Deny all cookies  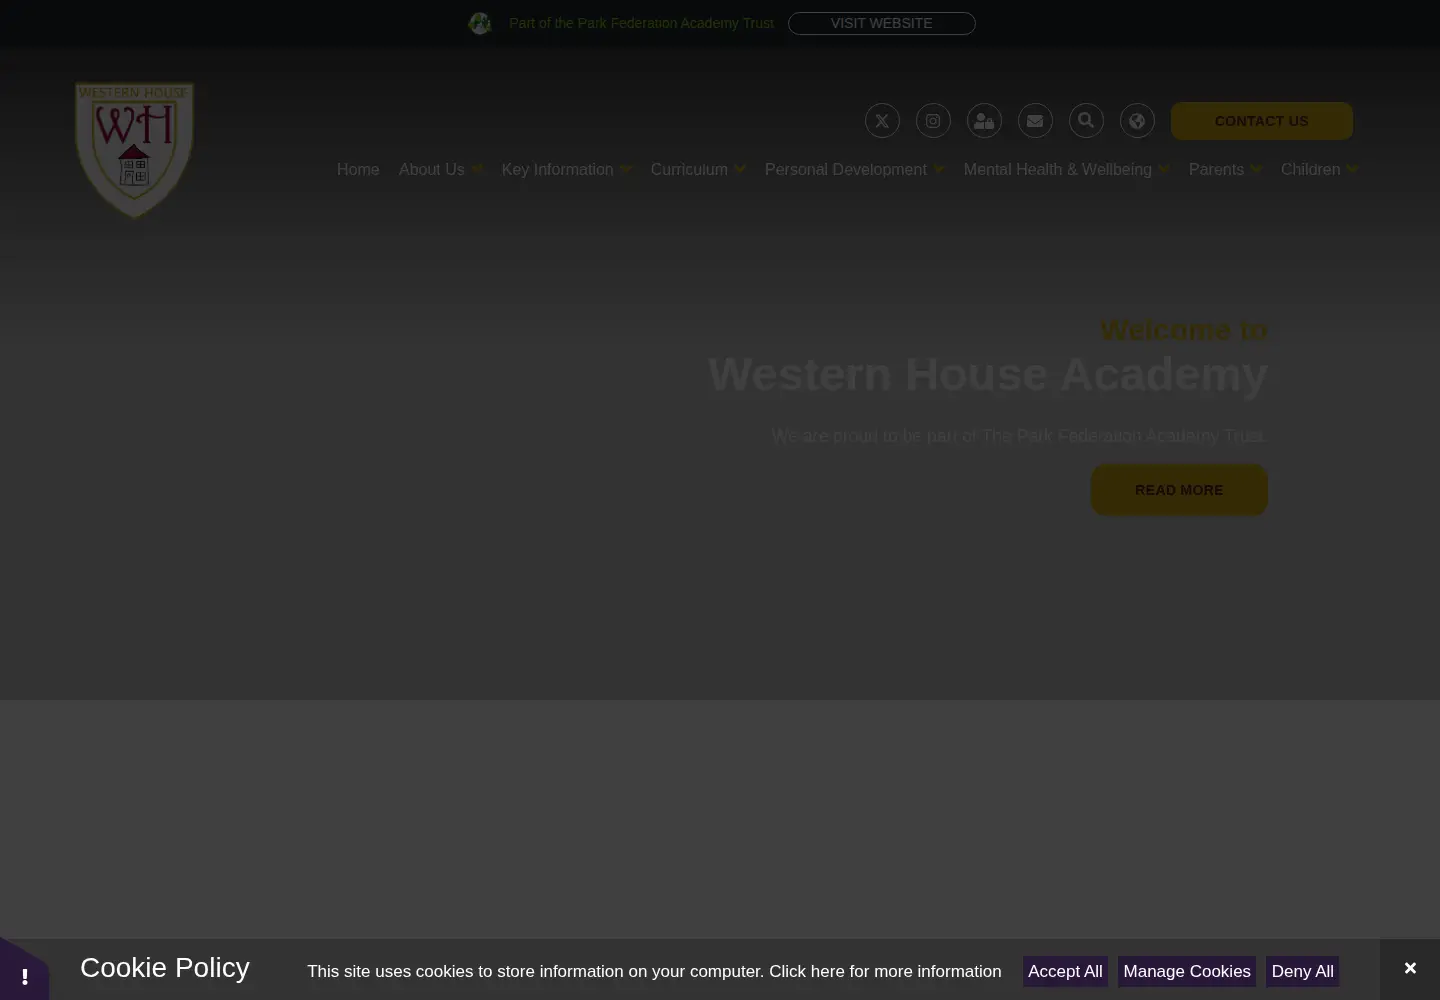click(1302, 971)
